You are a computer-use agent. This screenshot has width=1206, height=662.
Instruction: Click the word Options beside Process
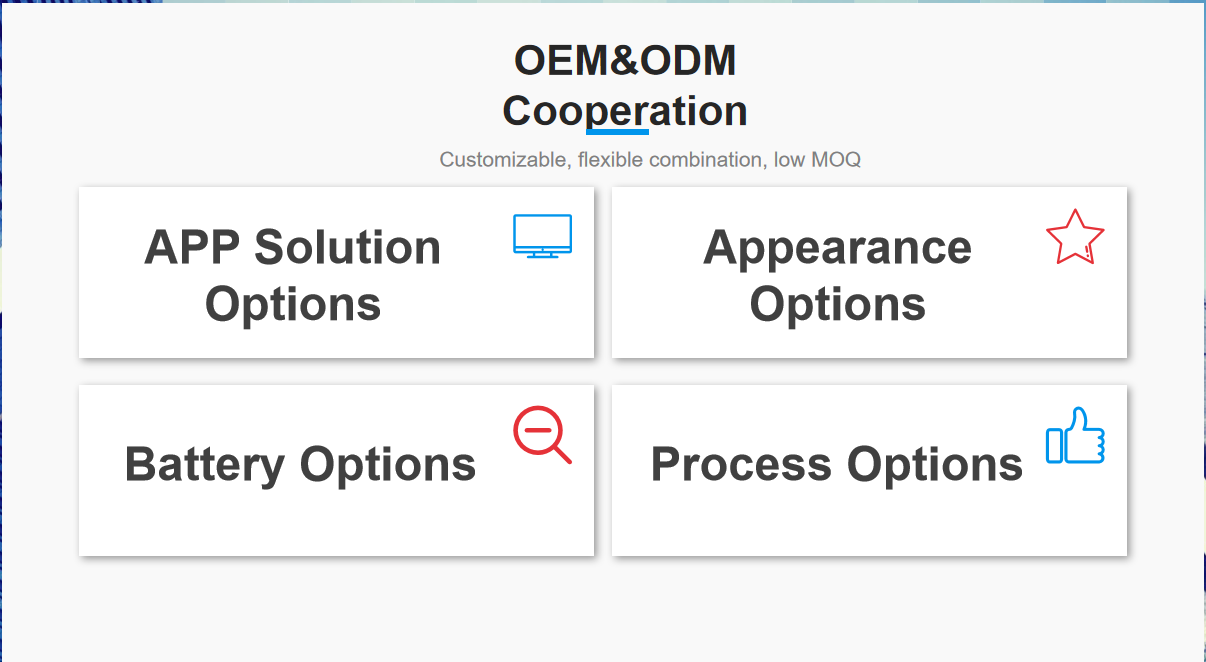(x=935, y=464)
